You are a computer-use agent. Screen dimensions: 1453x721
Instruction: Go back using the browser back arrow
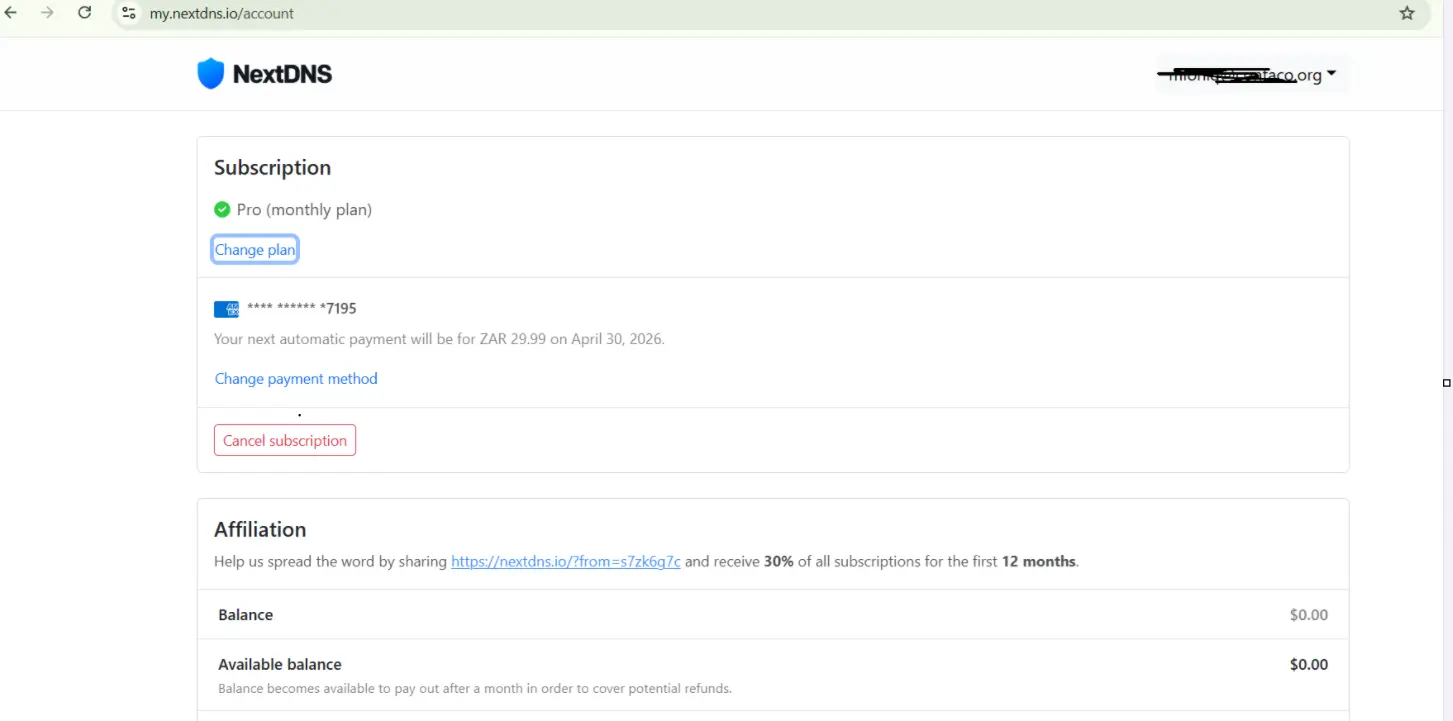(12, 13)
